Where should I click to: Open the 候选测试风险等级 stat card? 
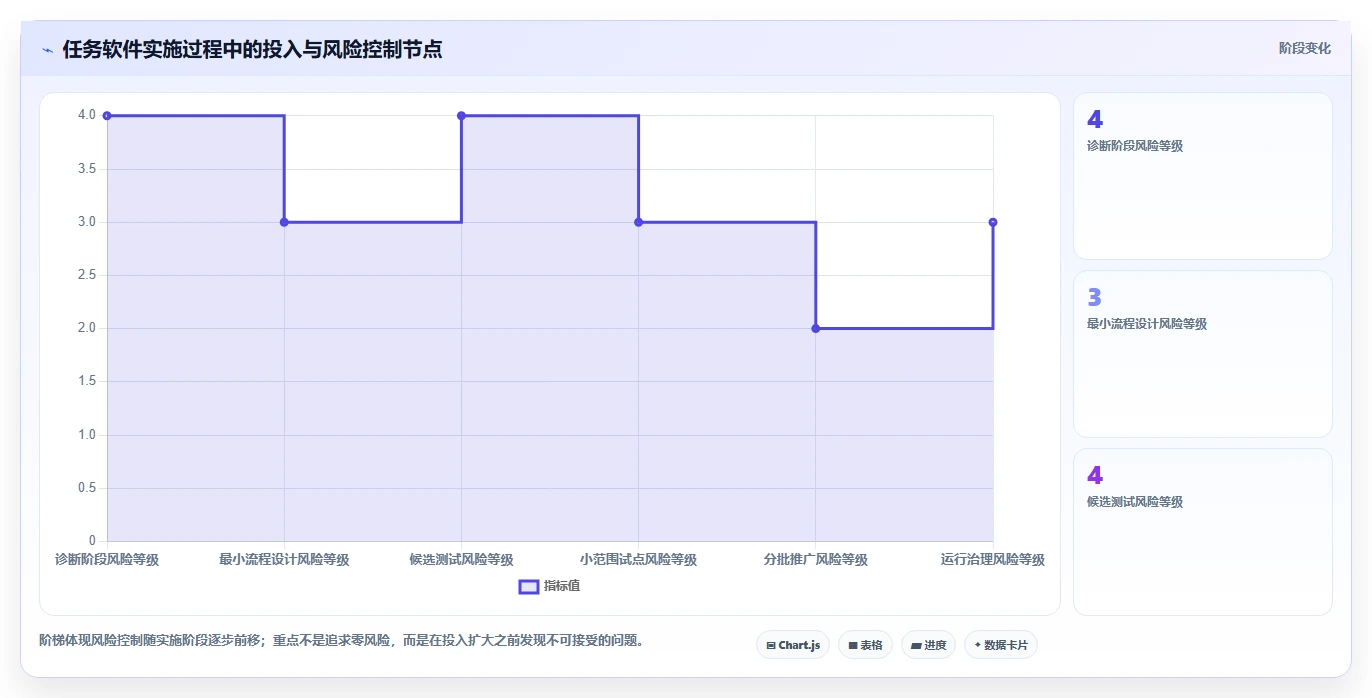1202,532
